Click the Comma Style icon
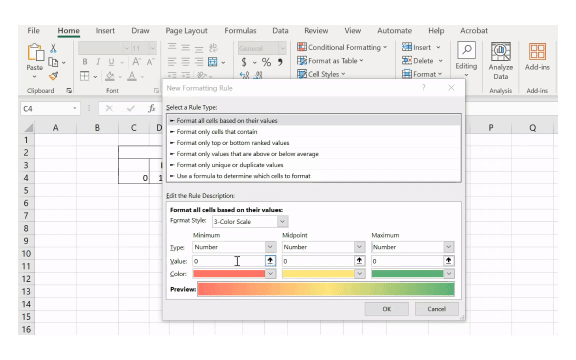The height and width of the screenshot is (360, 576). 280,62
